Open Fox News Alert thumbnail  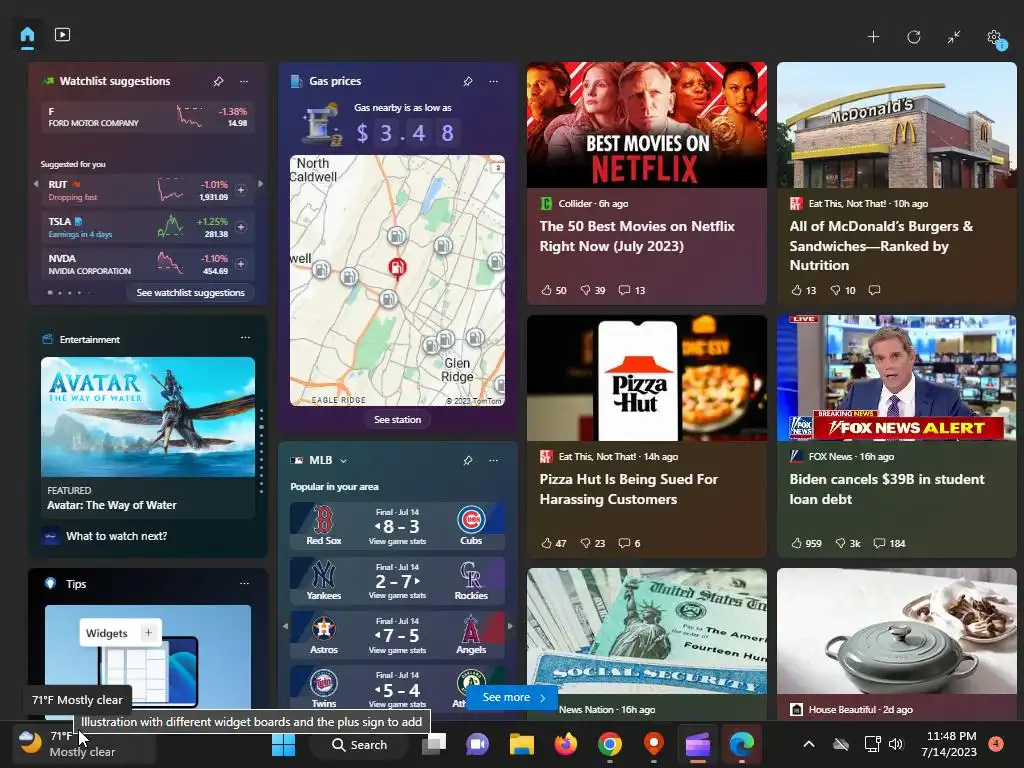[x=897, y=378]
